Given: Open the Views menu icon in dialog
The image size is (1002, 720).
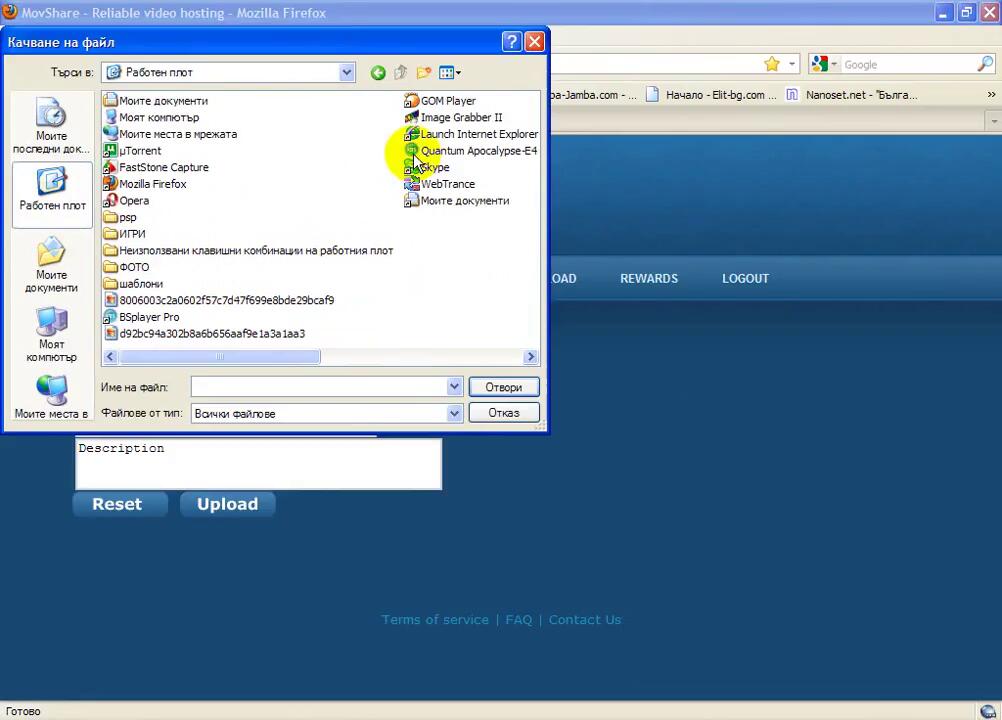Looking at the screenshot, I should (449, 72).
